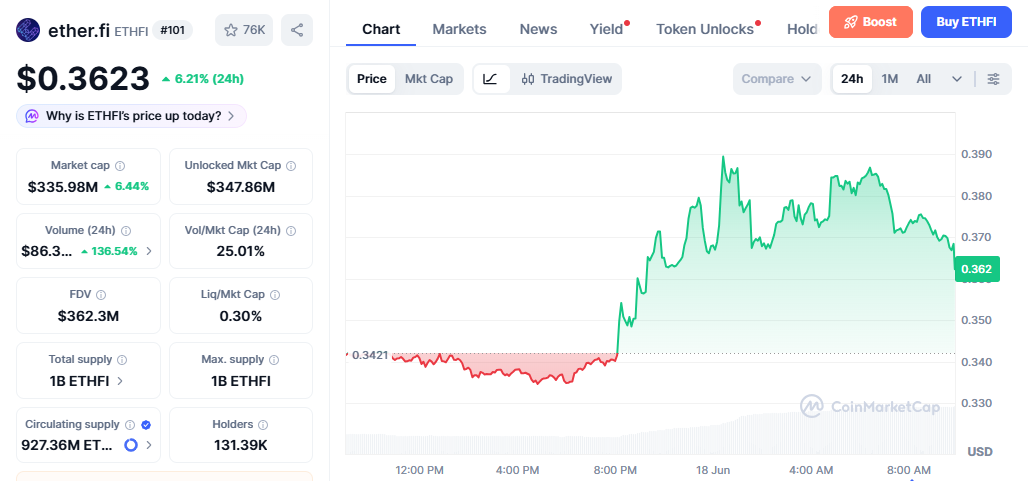Click the AI chat icon in price question
The width and height of the screenshot is (1028, 481).
(x=31, y=116)
